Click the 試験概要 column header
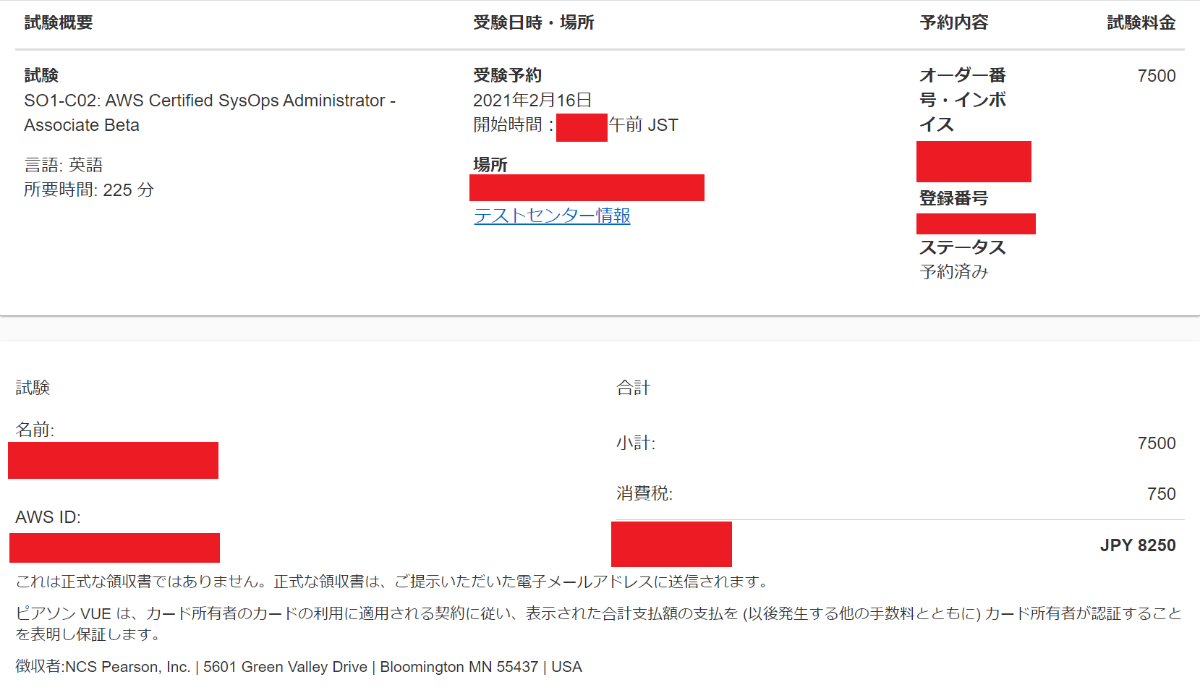The image size is (1200, 698). tap(59, 23)
